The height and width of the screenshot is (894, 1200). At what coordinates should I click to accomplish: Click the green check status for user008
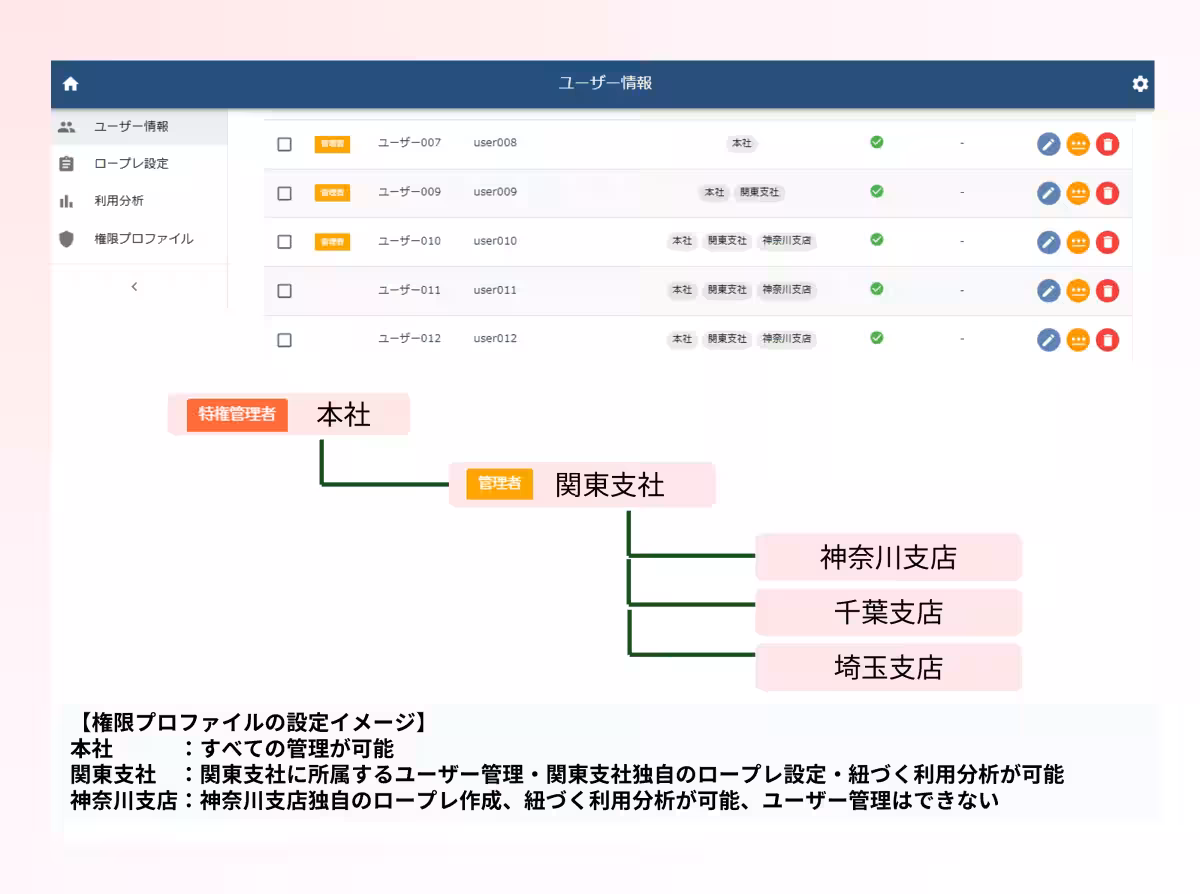point(877,142)
